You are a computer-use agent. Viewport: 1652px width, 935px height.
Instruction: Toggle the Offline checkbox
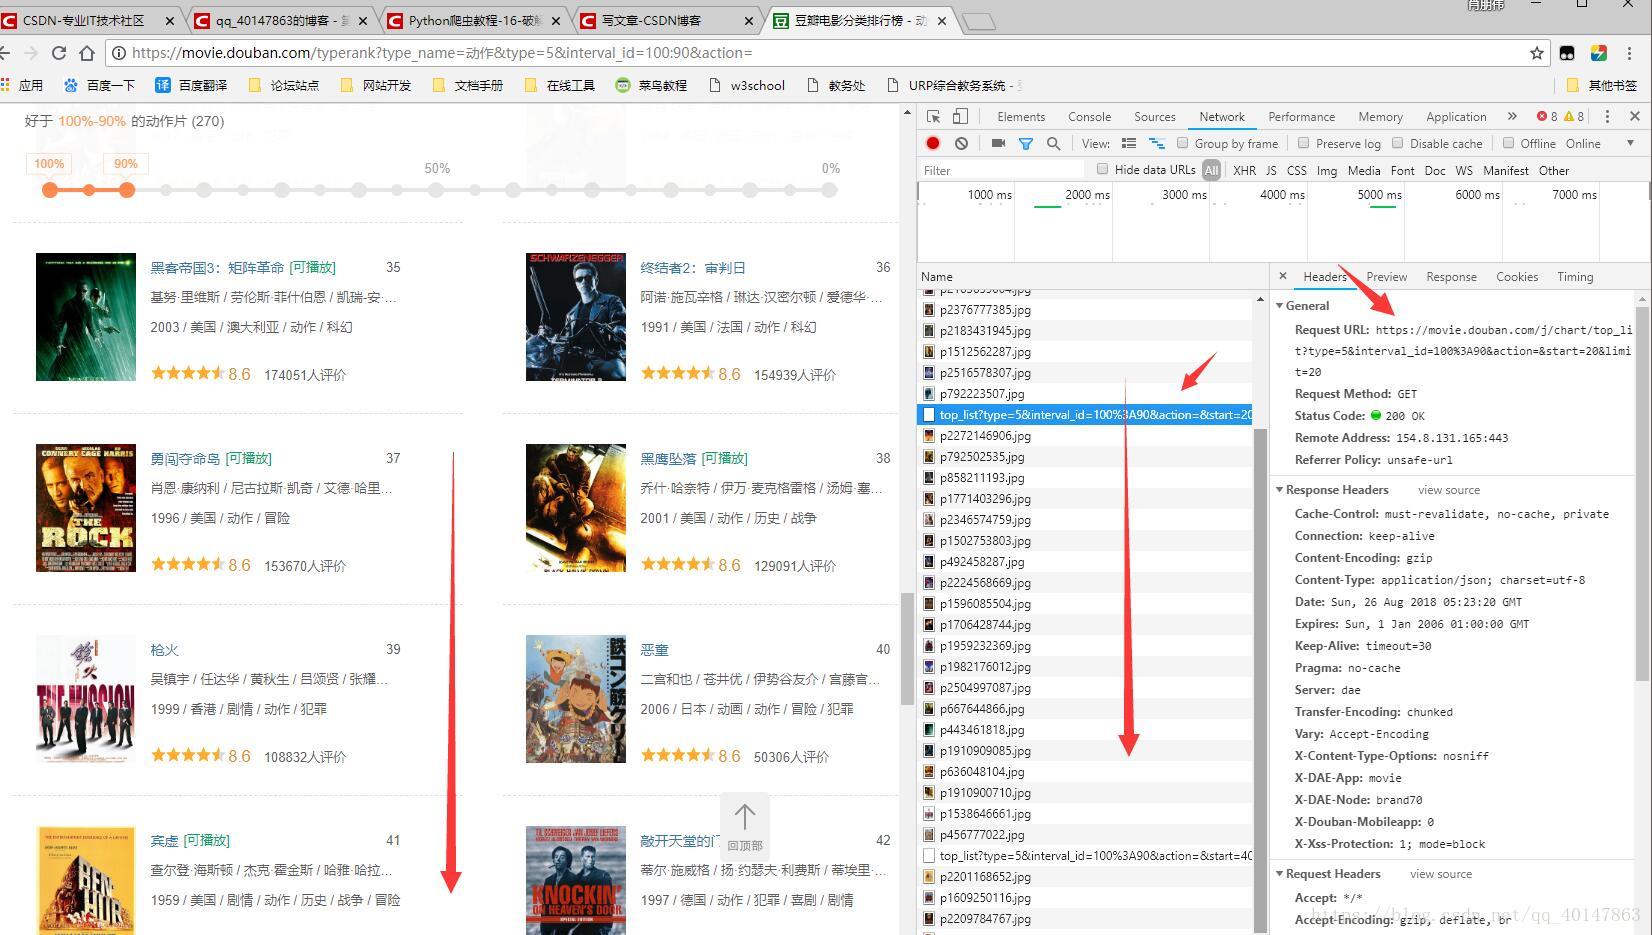click(1508, 143)
